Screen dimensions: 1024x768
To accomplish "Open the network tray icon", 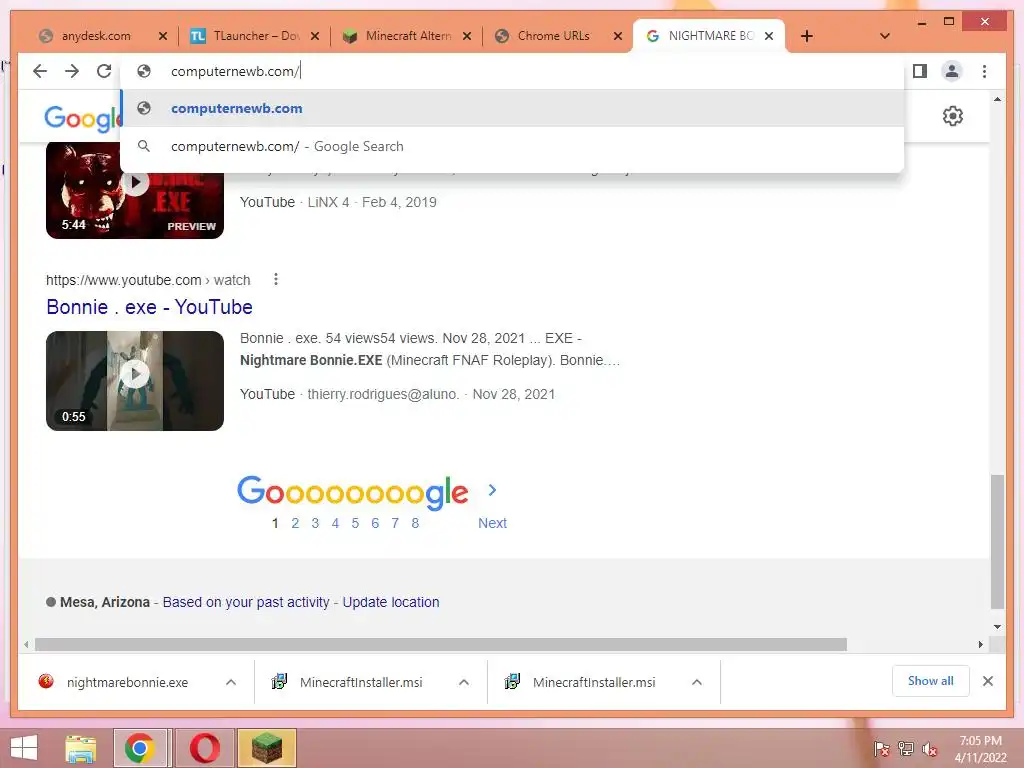I will (x=906, y=749).
